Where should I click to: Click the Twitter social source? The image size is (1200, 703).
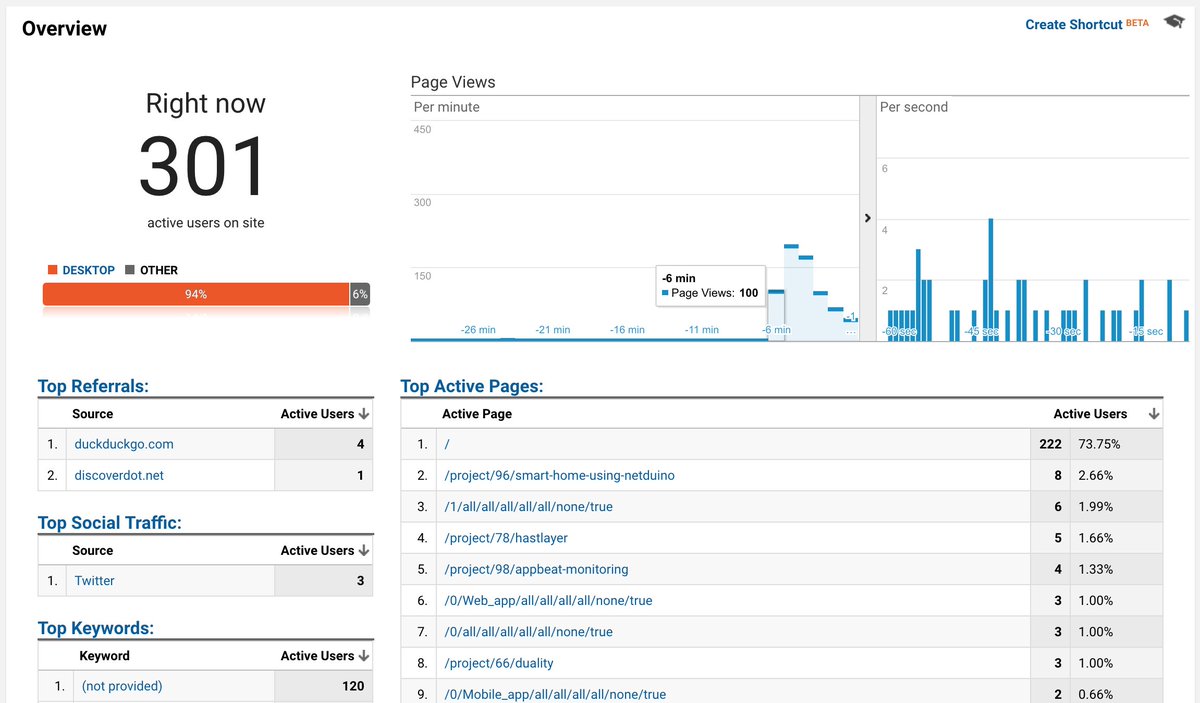point(94,580)
